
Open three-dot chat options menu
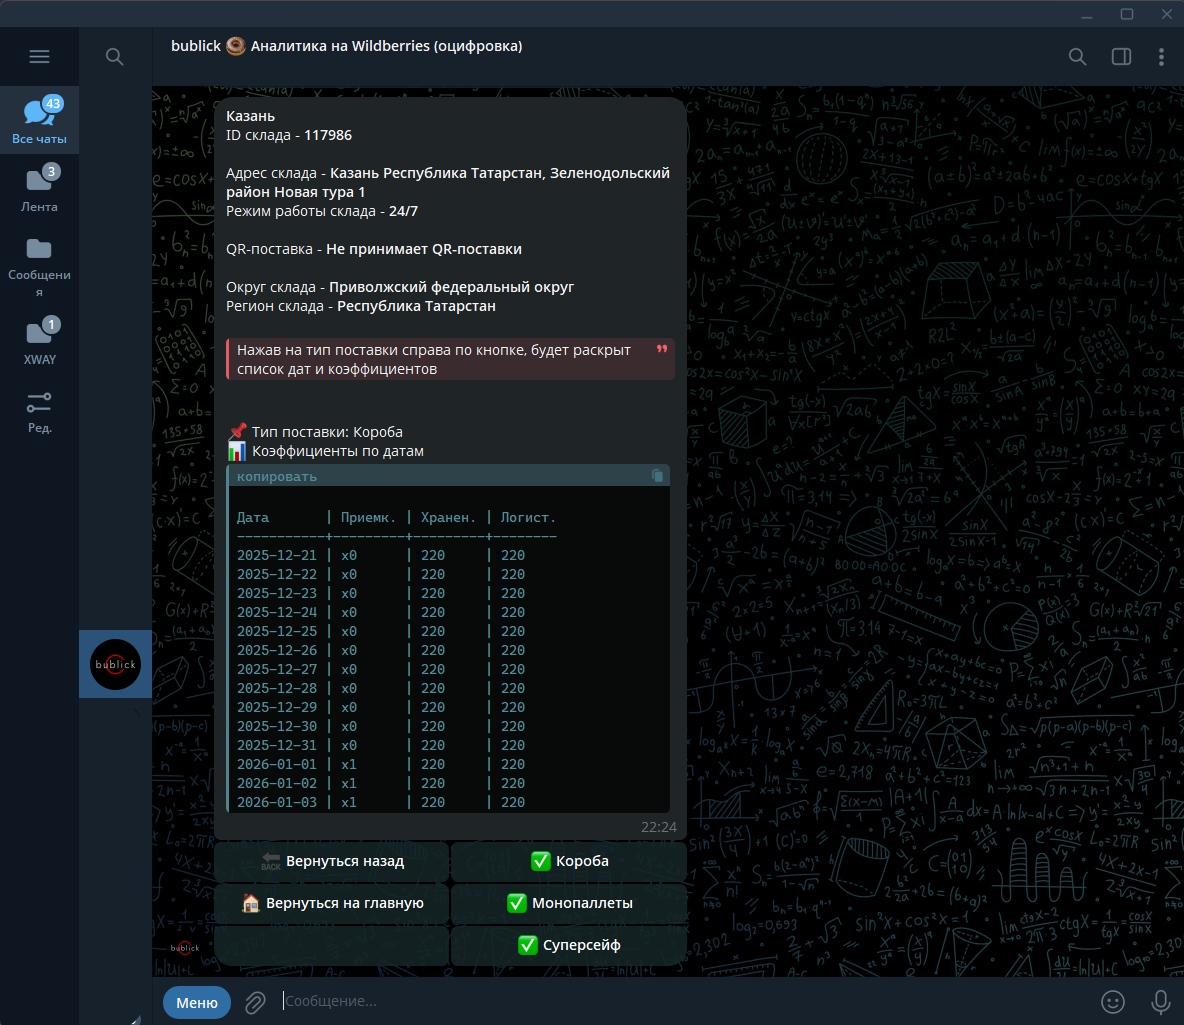pos(1161,57)
